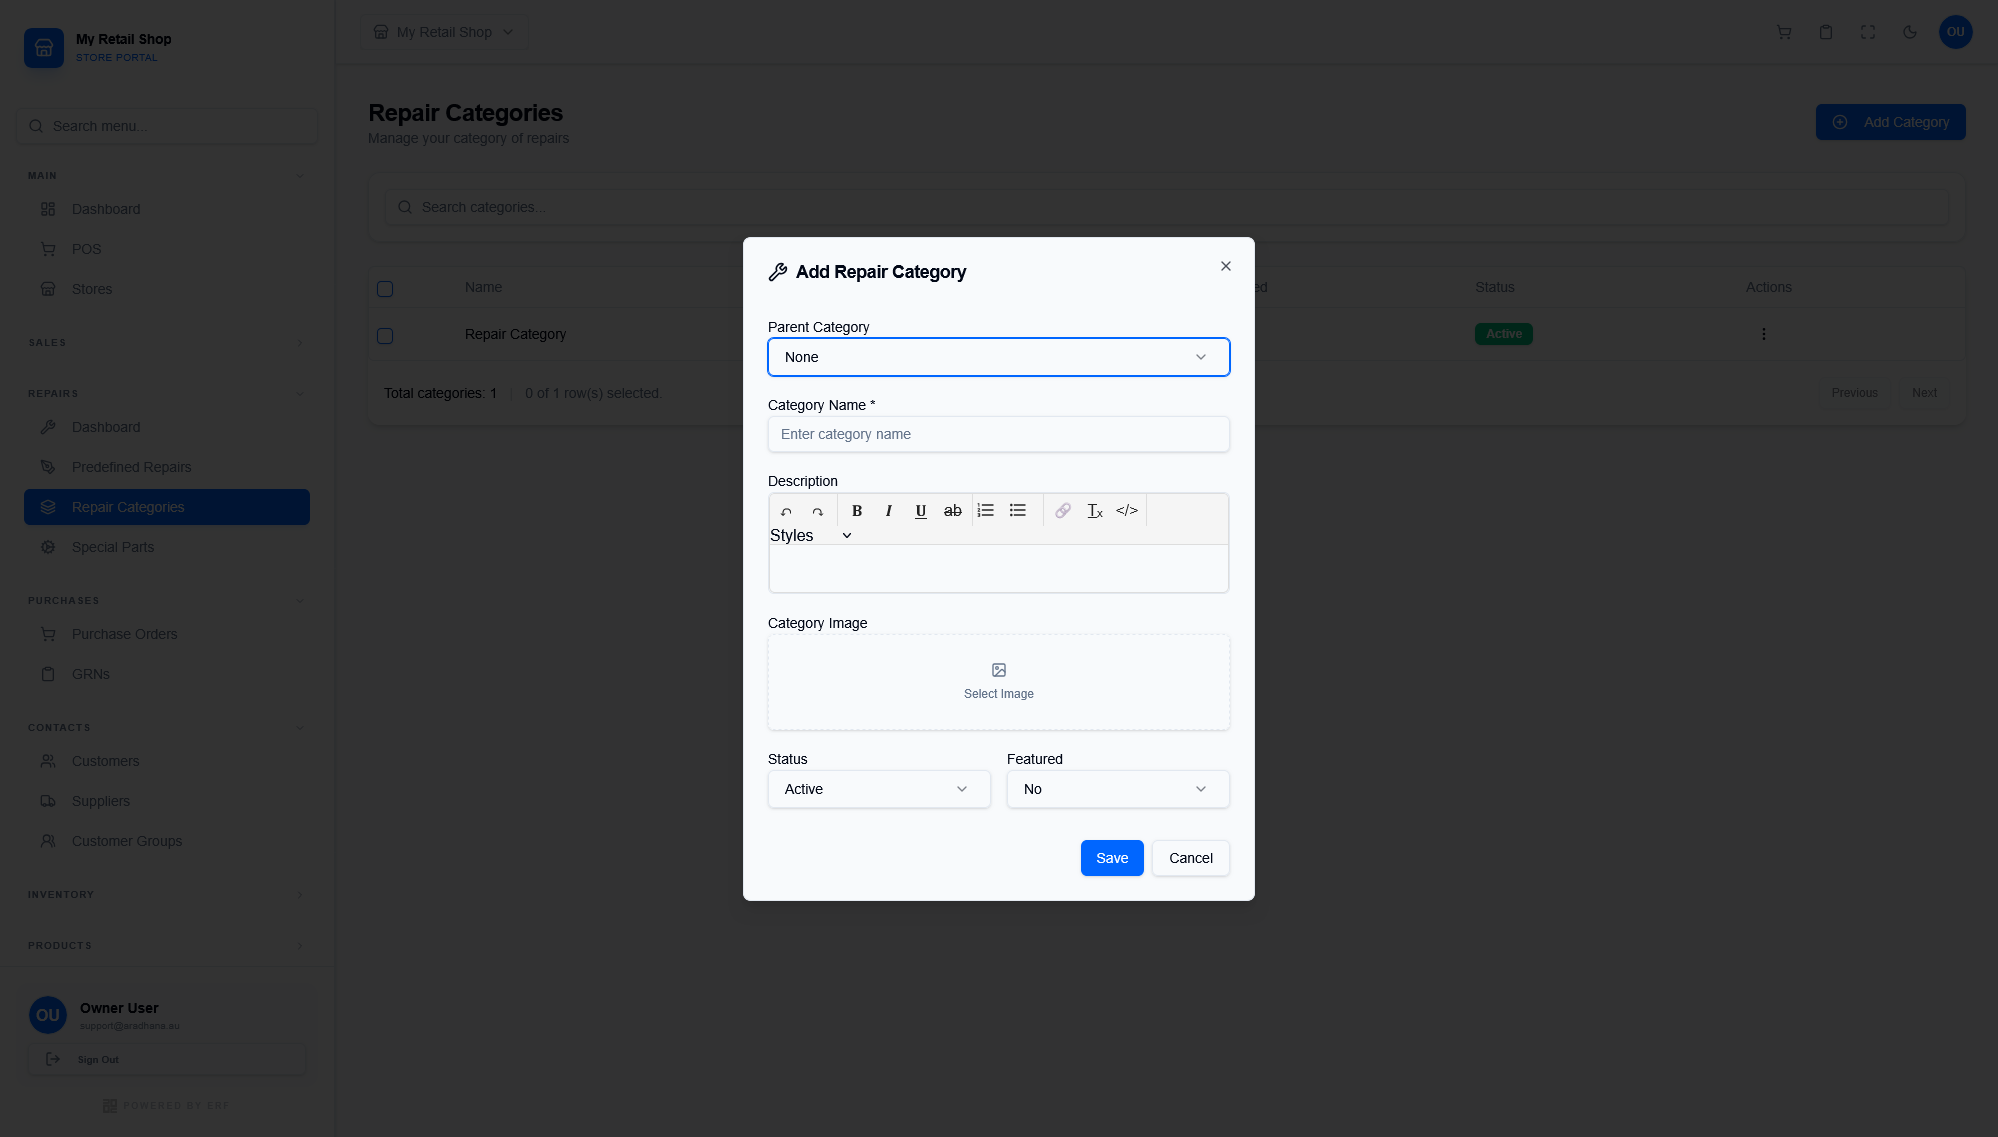This screenshot has height=1137, width=1998.
Task: Click the clear formatting icon
Action: (x=1095, y=511)
